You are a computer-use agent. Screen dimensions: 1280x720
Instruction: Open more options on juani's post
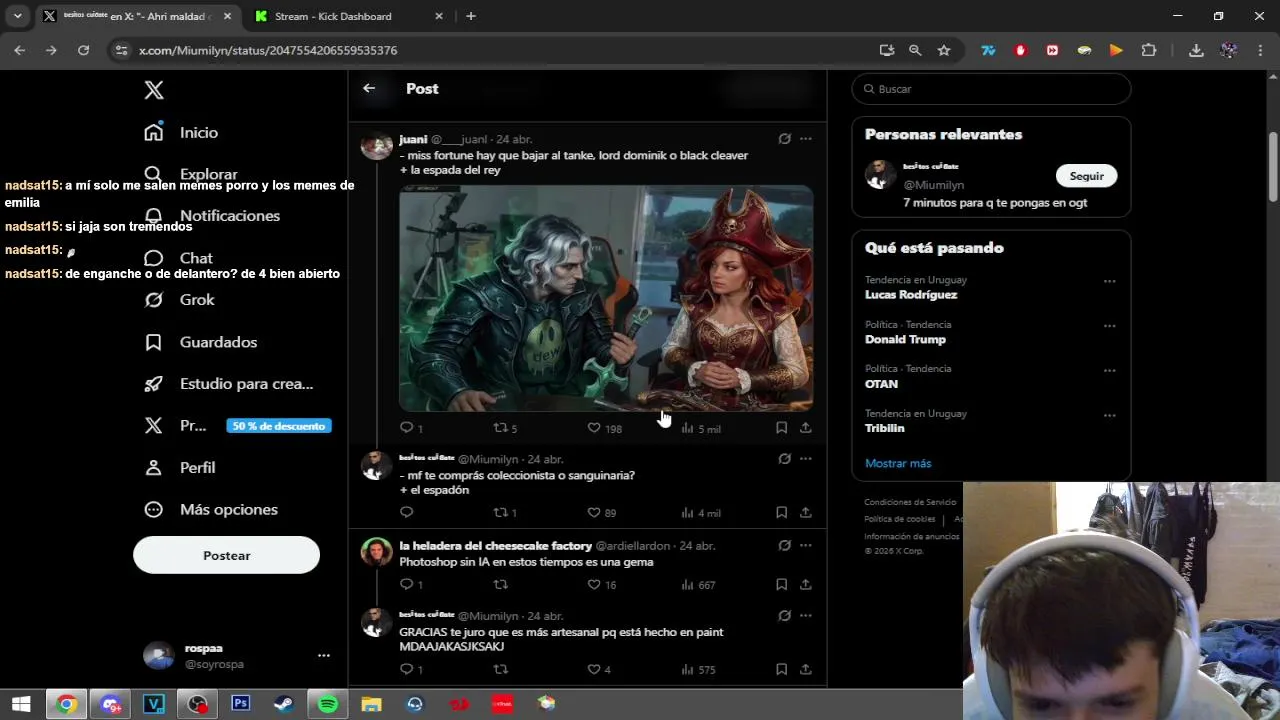click(x=806, y=139)
